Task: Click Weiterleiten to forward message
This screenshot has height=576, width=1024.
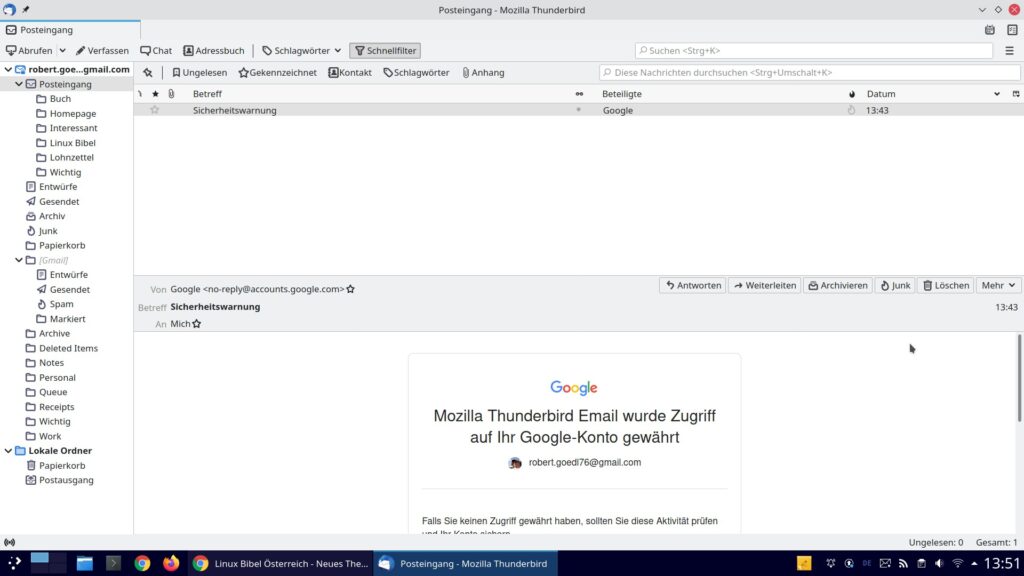Action: click(765, 285)
